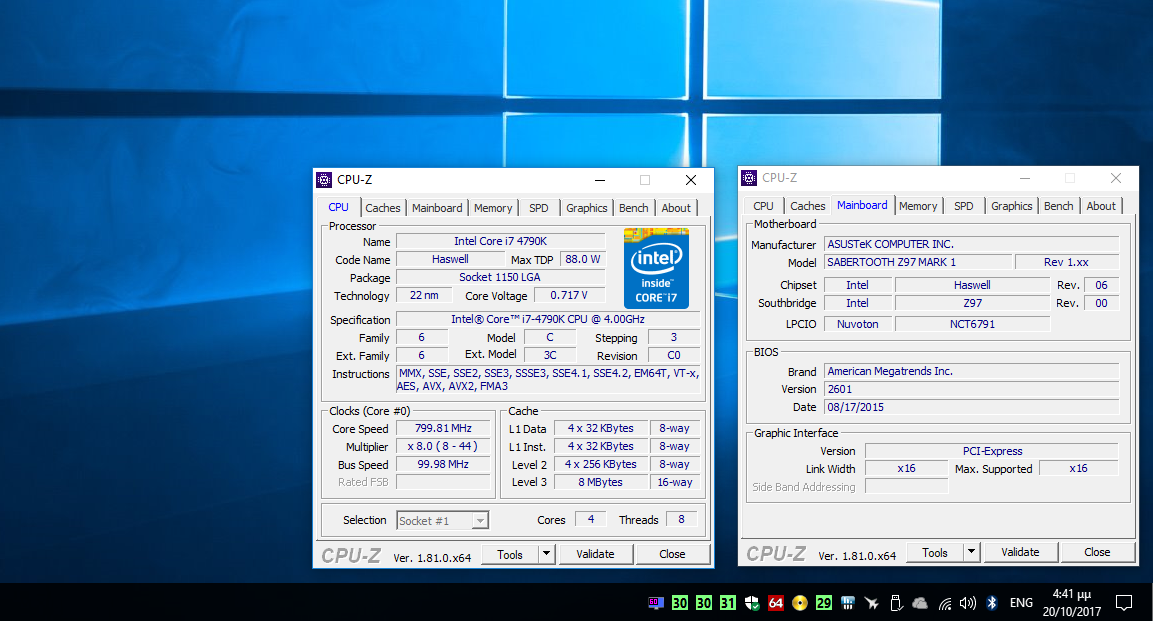This screenshot has width=1153, height=621.
Task: Click the volume speaker tray icon
Action: coord(968,603)
